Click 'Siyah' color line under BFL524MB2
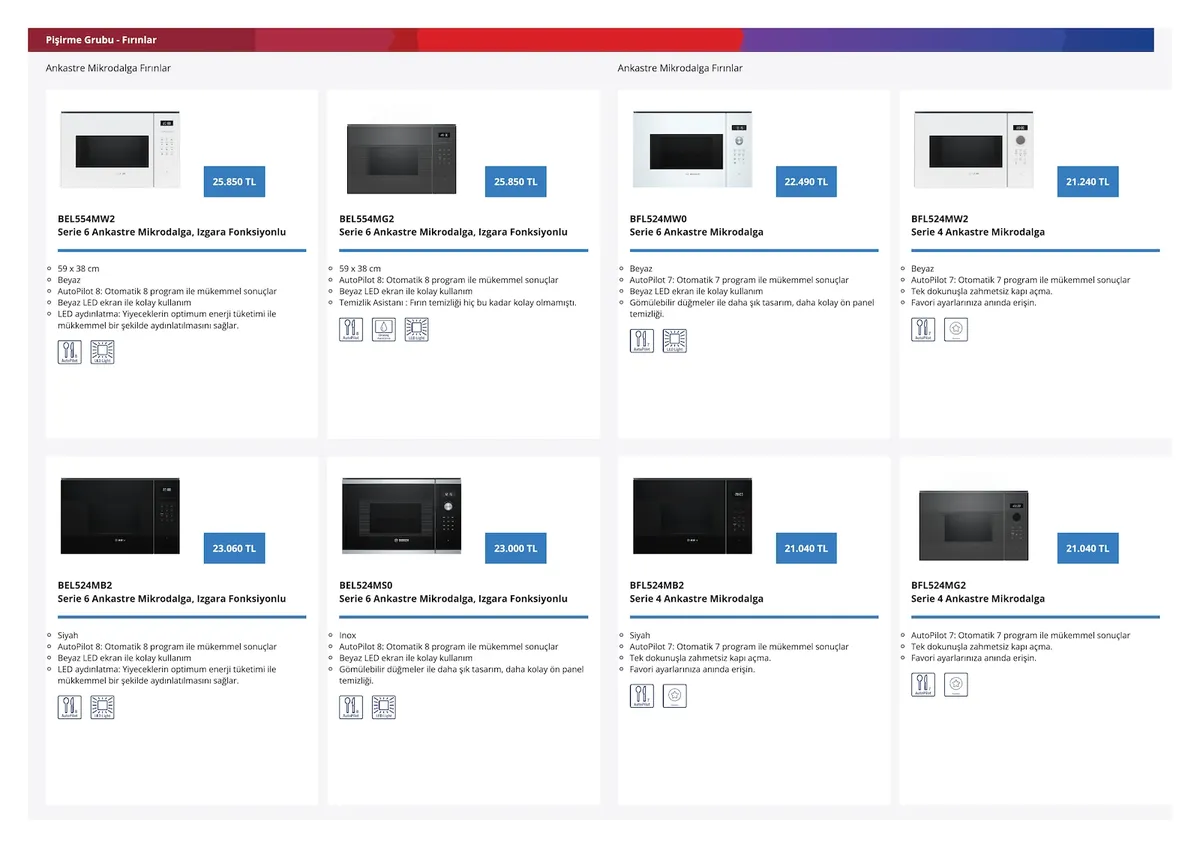 [640, 636]
